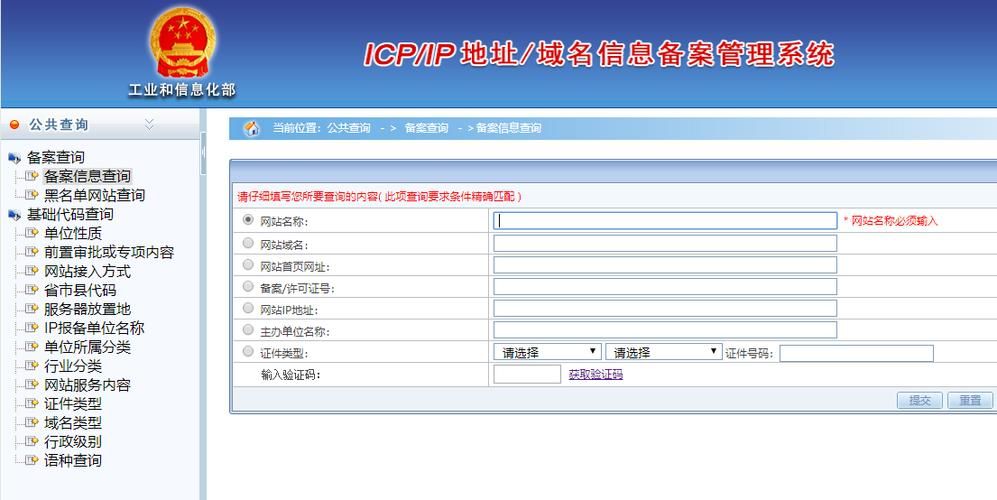Screen dimensions: 997x500
Task: Click the sidebar collapse handle
Action: point(203,153)
